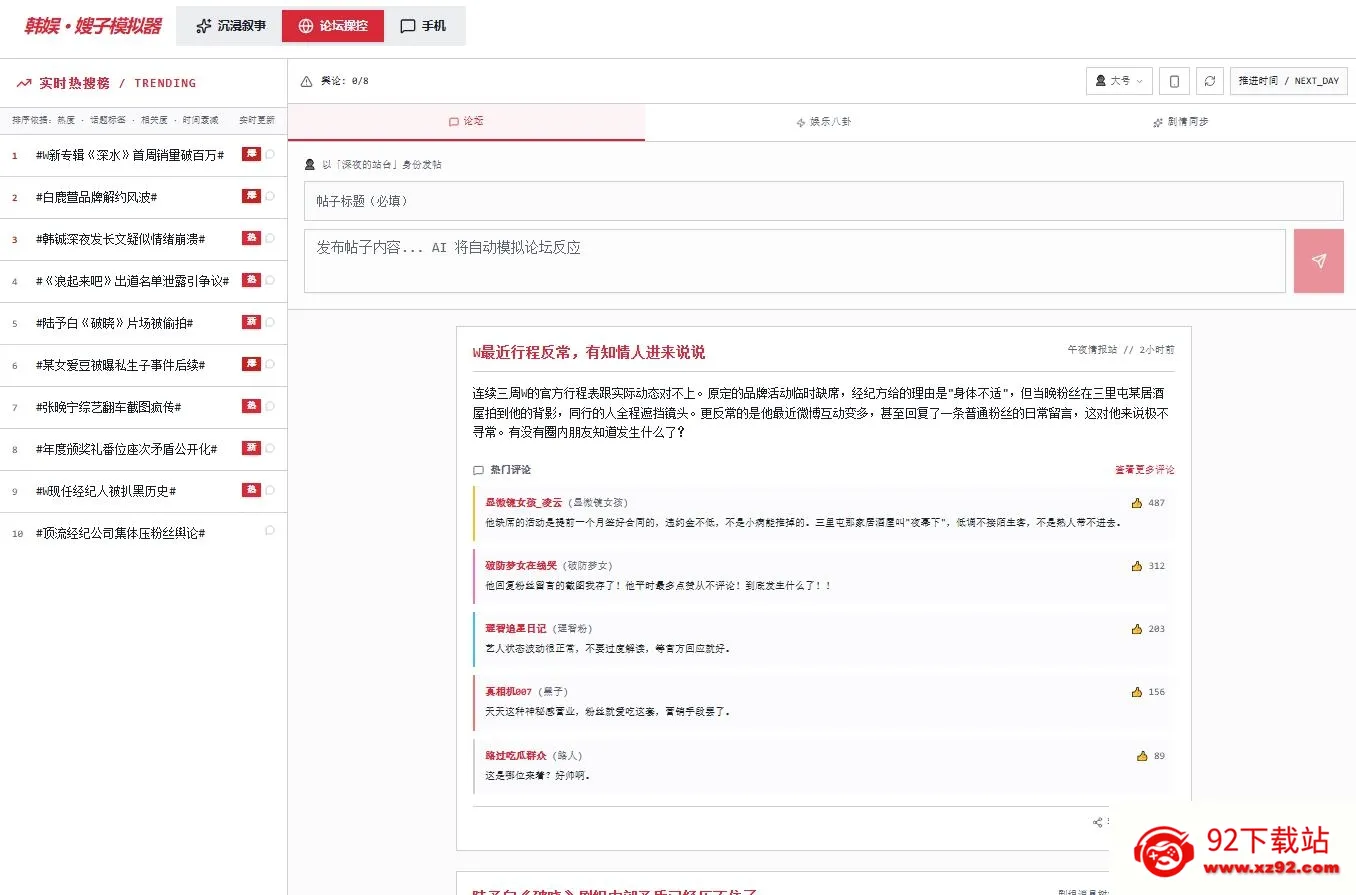Click comment bubble on #W新专辑《深水》 row
The height and width of the screenshot is (895, 1356).
coord(270,154)
